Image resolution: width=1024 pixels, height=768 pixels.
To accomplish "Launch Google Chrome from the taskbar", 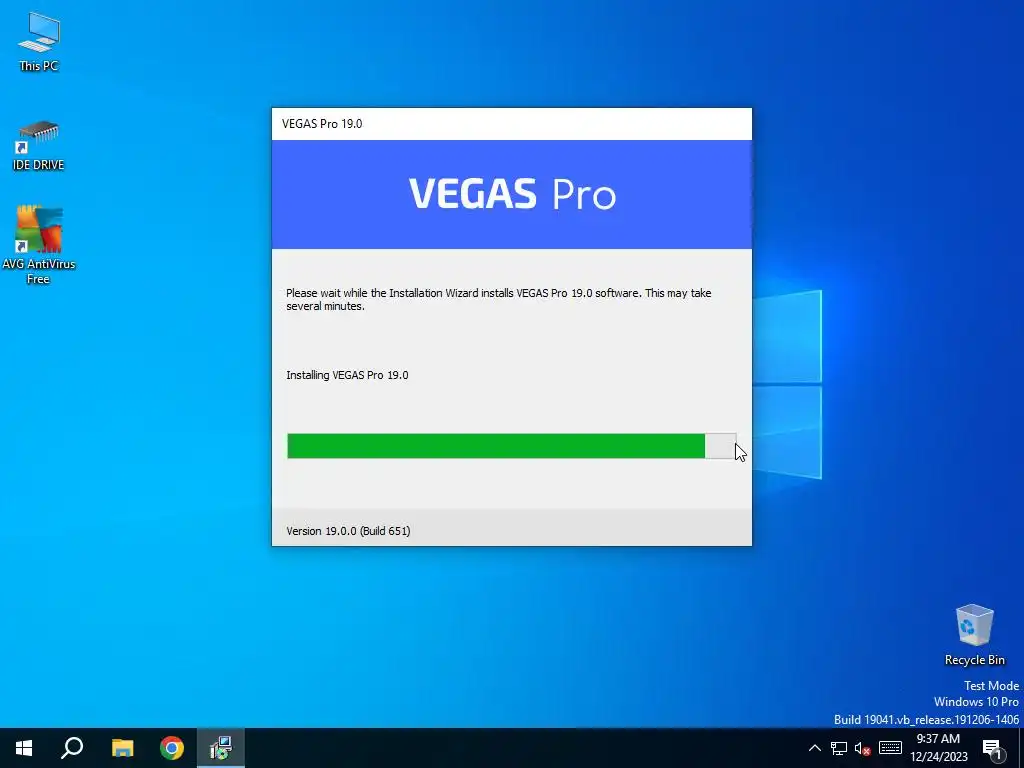I will (172, 748).
